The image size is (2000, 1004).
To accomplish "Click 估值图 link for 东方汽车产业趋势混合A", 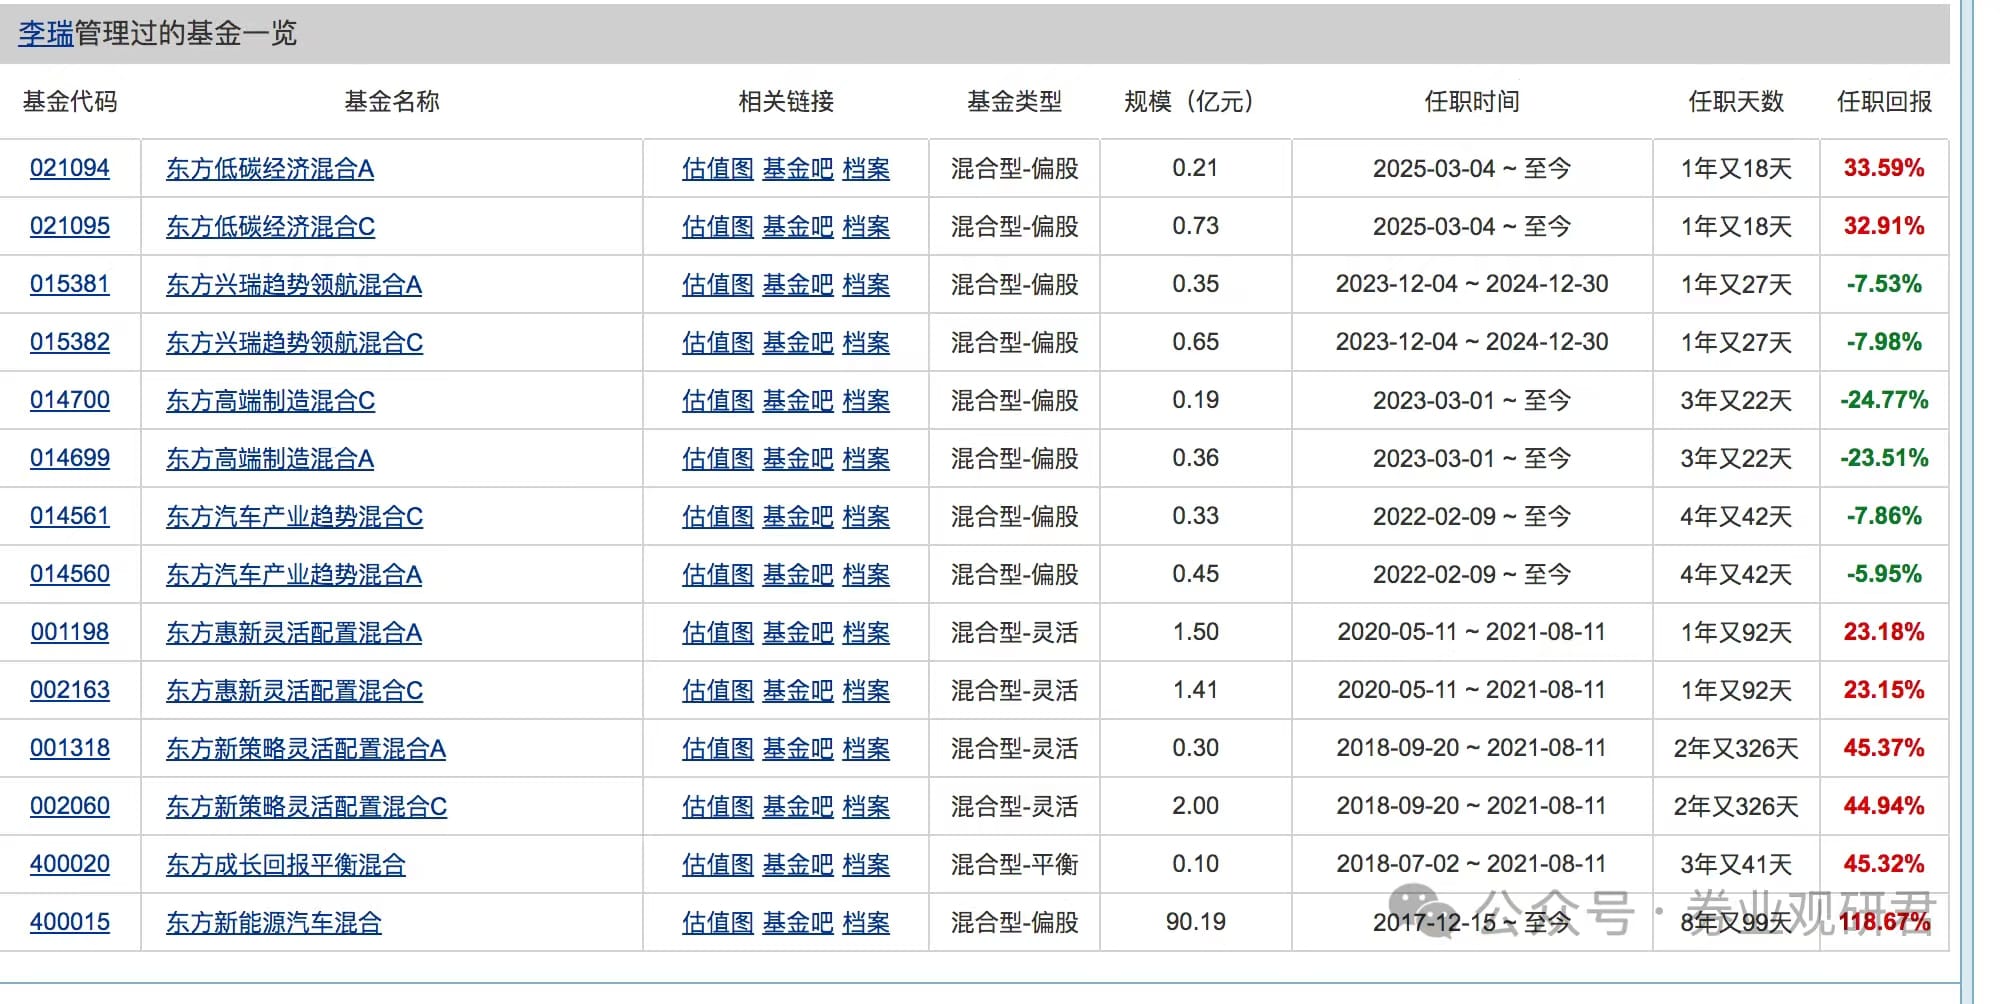I will coord(717,575).
